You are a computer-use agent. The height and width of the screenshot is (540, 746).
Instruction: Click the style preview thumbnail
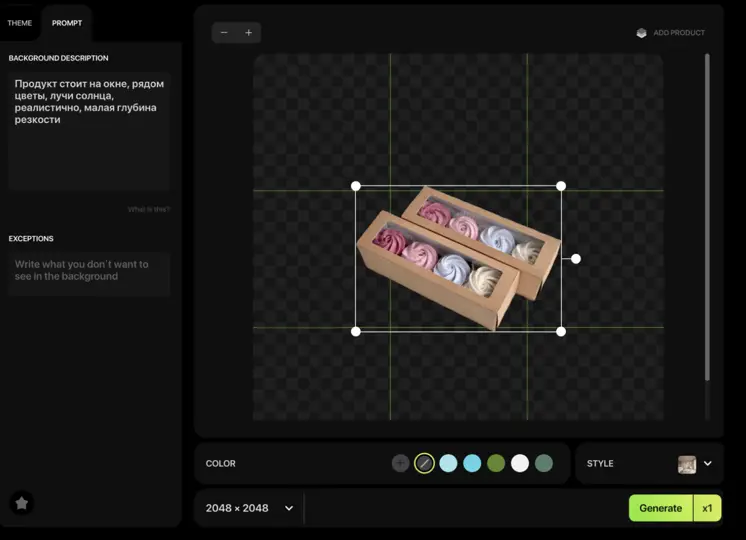point(687,464)
